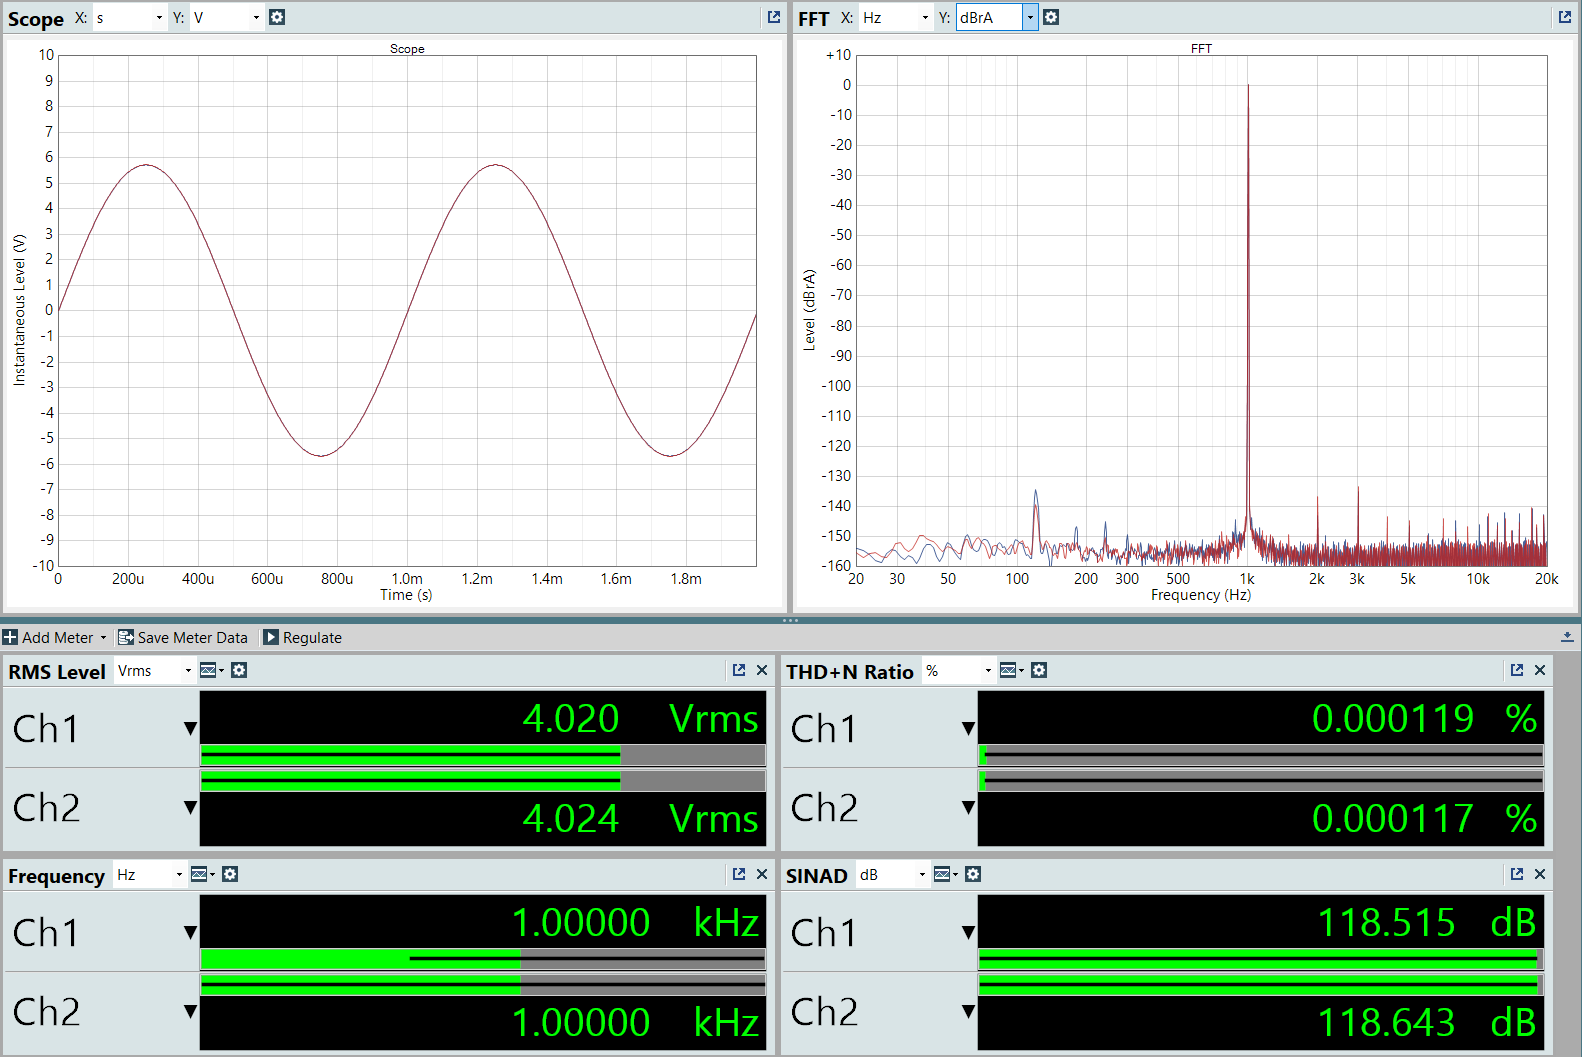Click Save Meter Data button

pyautogui.click(x=183, y=637)
